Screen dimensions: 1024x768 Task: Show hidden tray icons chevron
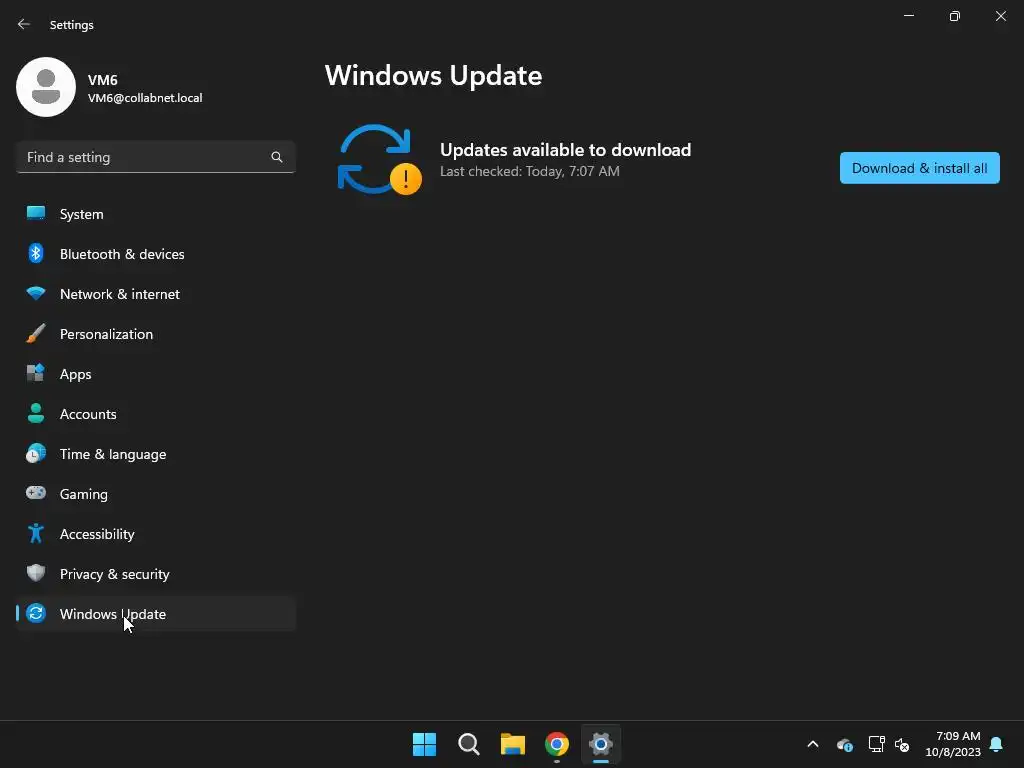tap(813, 744)
